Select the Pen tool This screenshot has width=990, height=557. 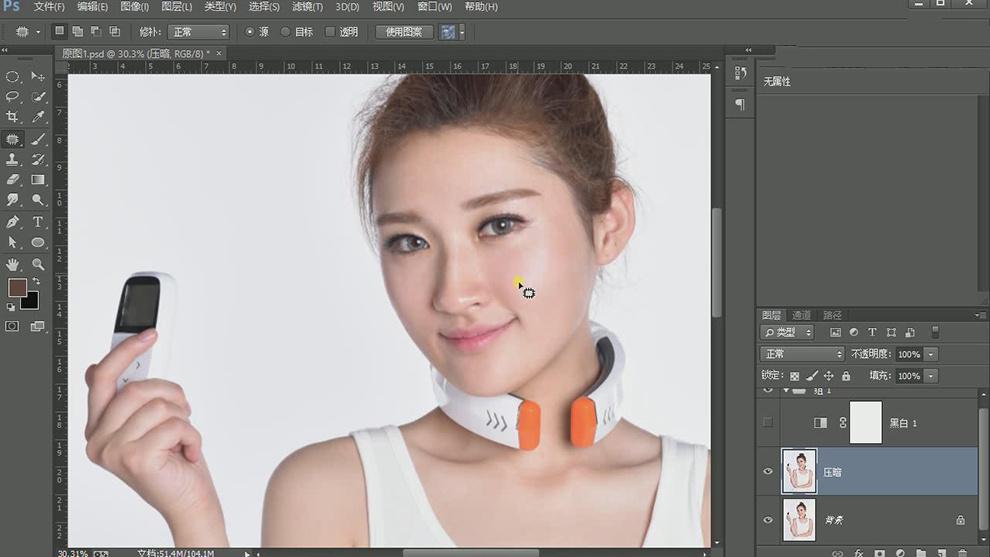click(x=13, y=222)
